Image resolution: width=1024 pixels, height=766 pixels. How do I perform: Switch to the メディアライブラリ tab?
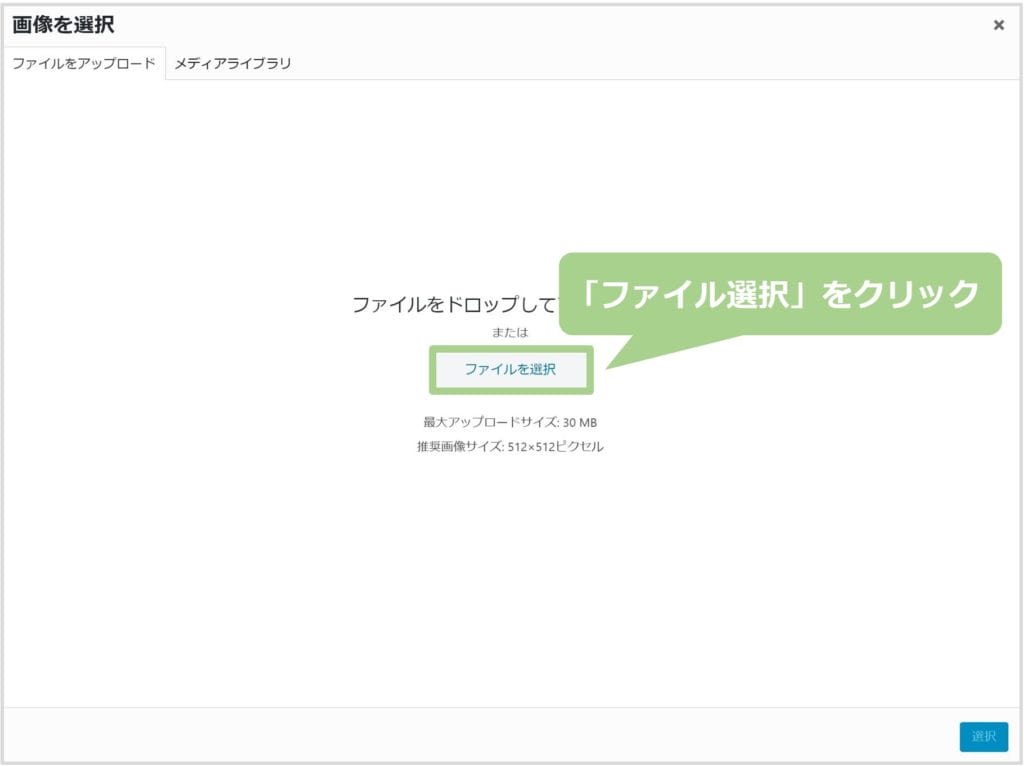tap(233, 63)
